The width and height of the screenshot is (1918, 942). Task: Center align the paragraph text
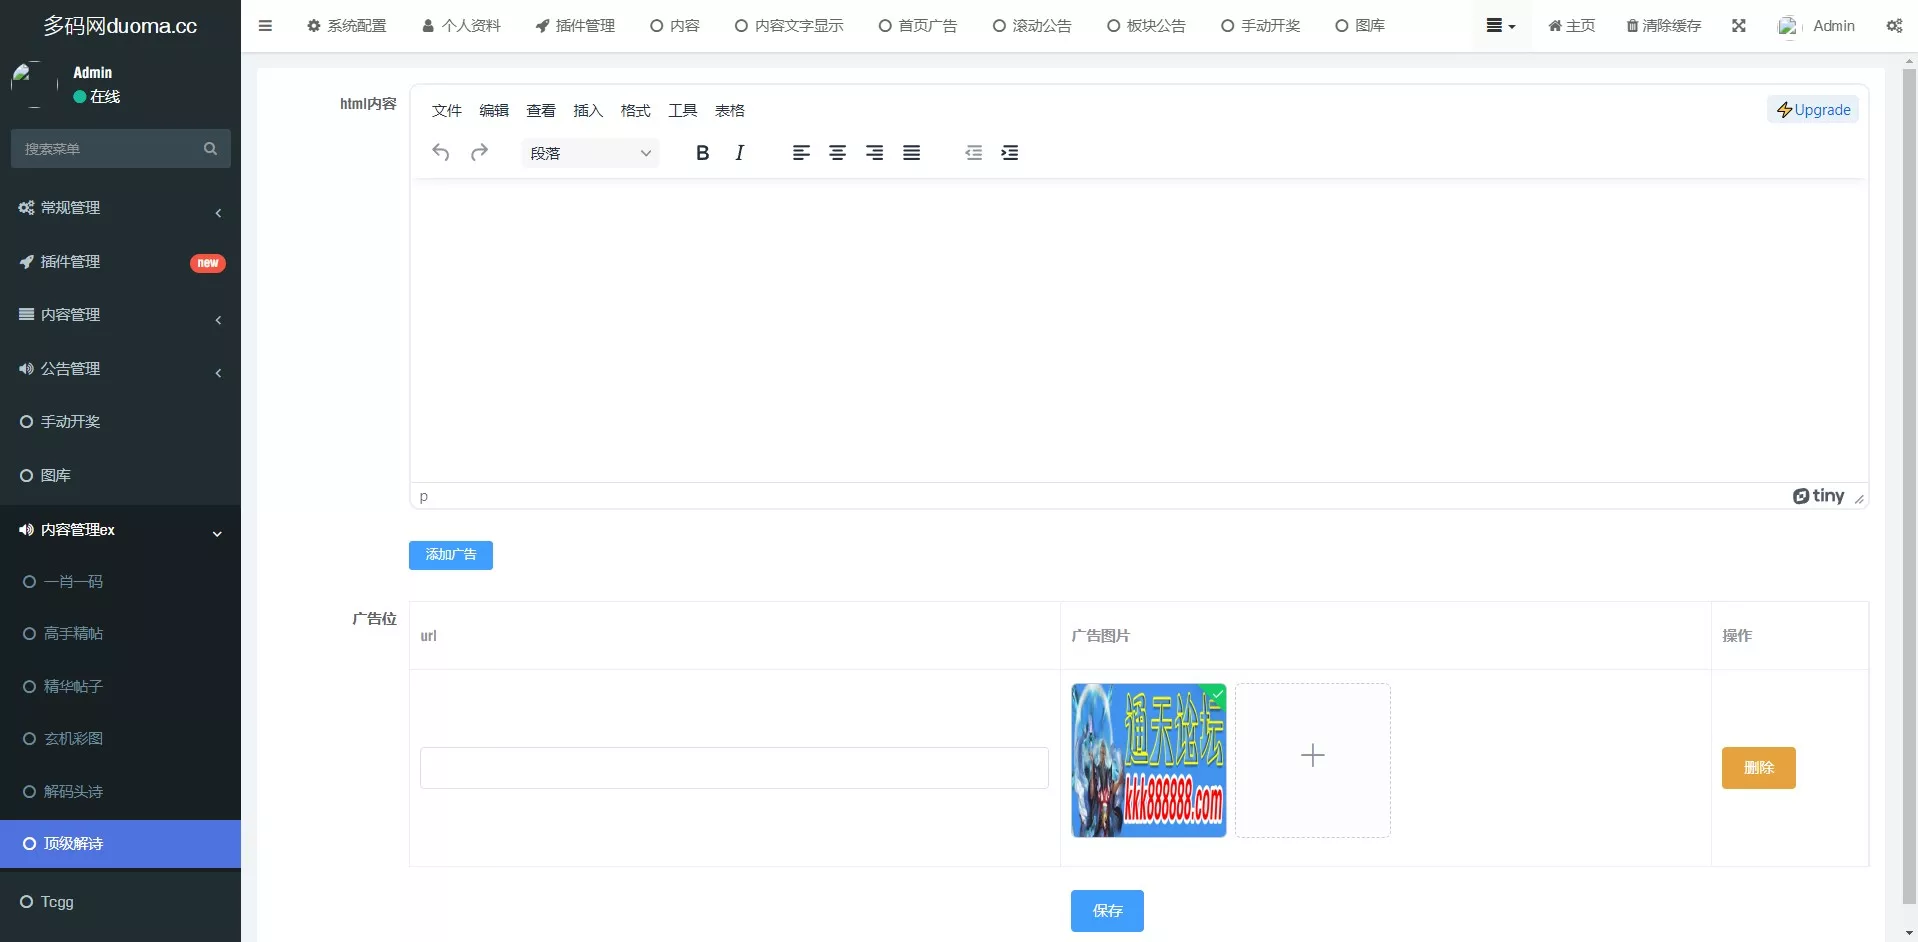point(838,152)
